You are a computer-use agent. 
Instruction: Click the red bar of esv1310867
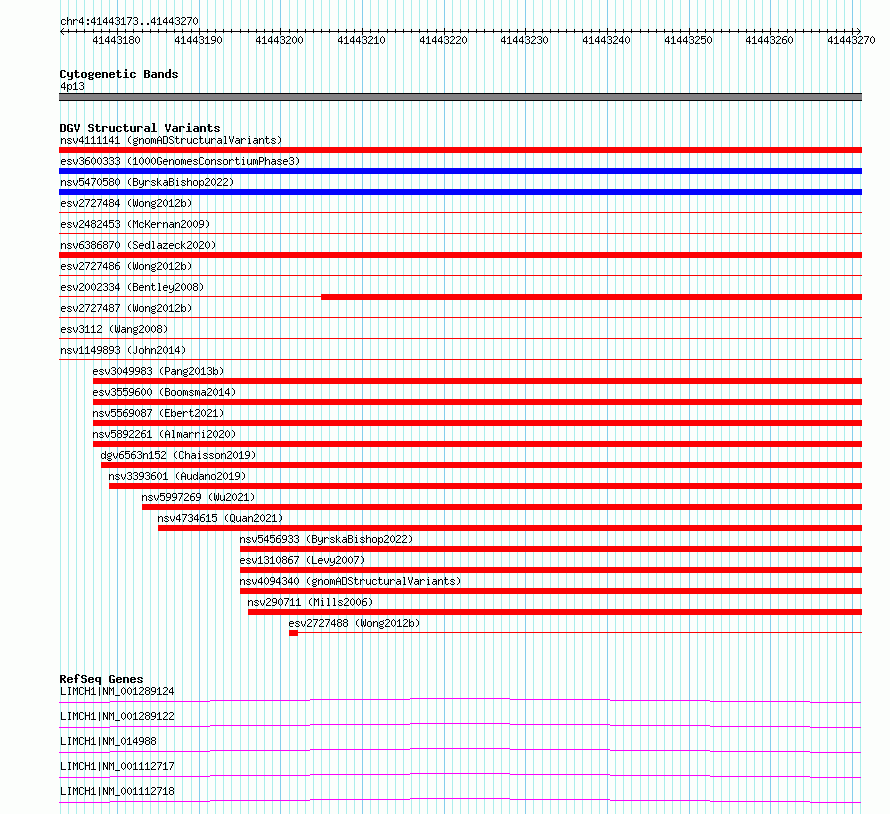click(551, 570)
